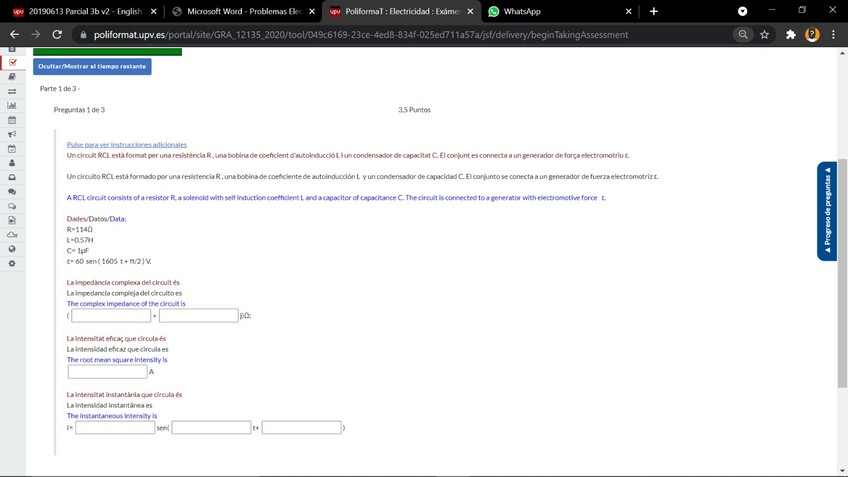Click the zoom magnifier icon in address bar
848x477 pixels.
[743, 35]
